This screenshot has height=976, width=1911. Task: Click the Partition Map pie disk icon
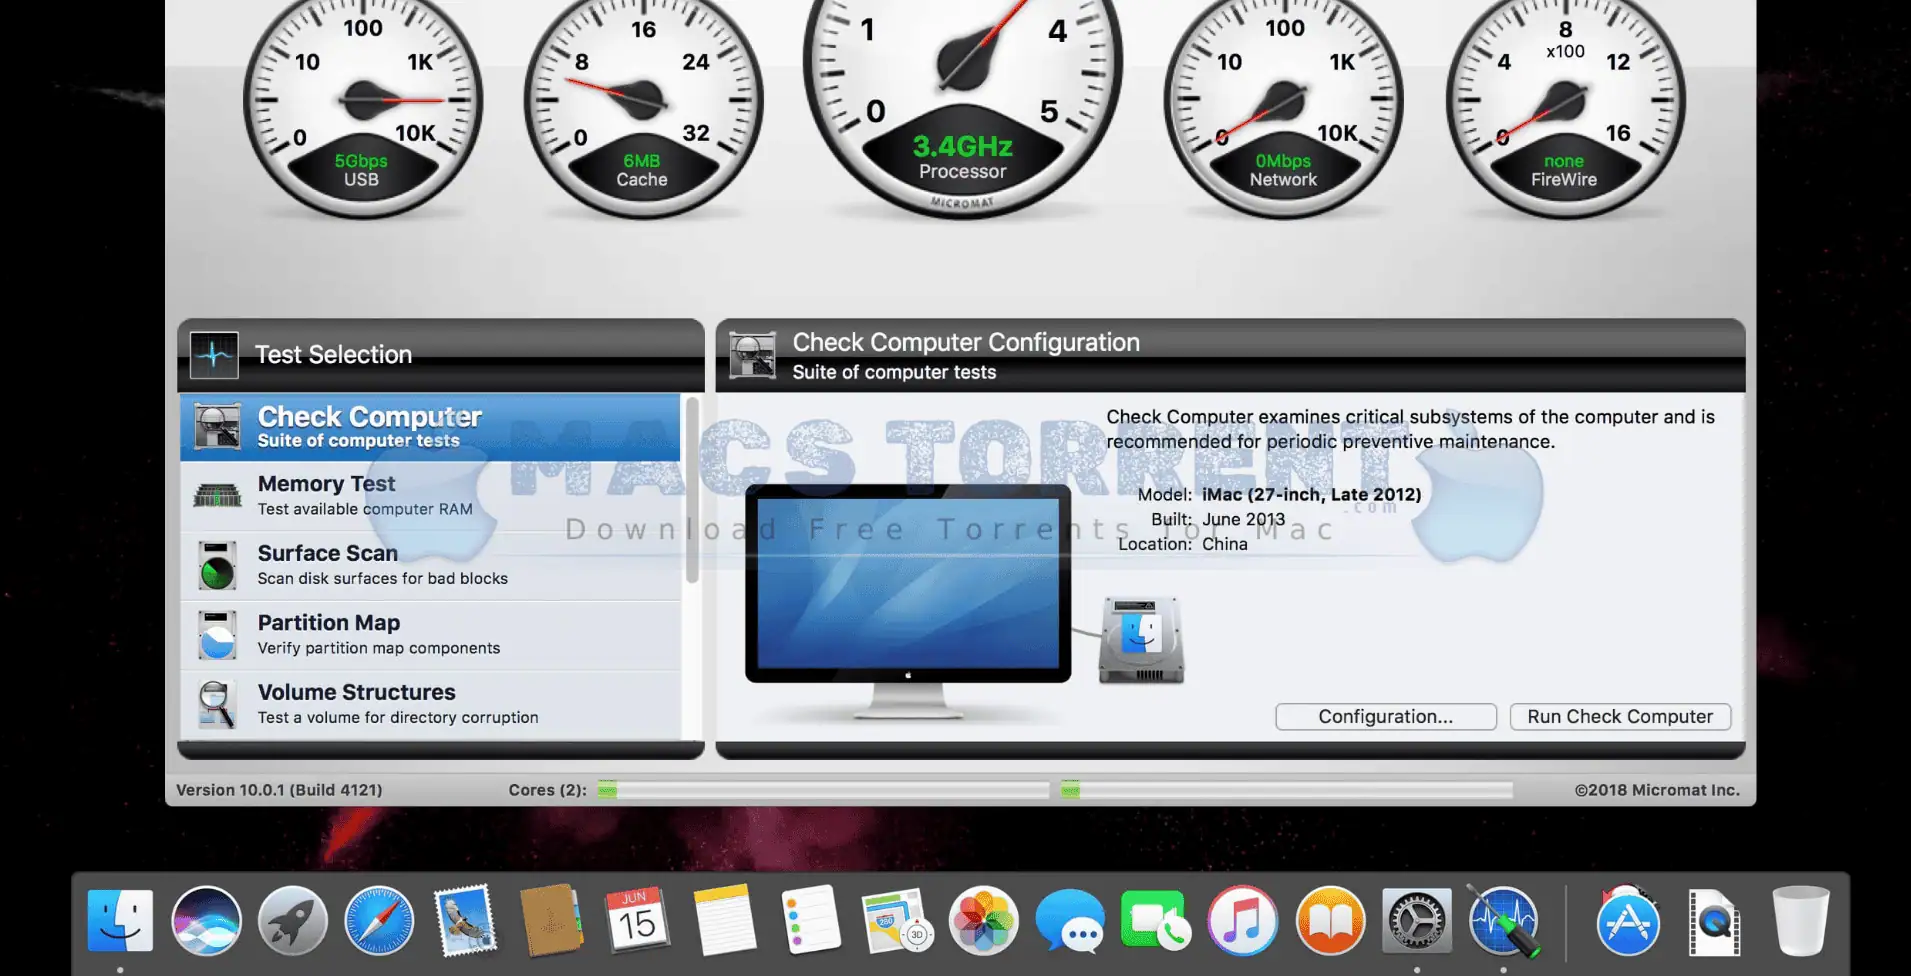pyautogui.click(x=217, y=635)
